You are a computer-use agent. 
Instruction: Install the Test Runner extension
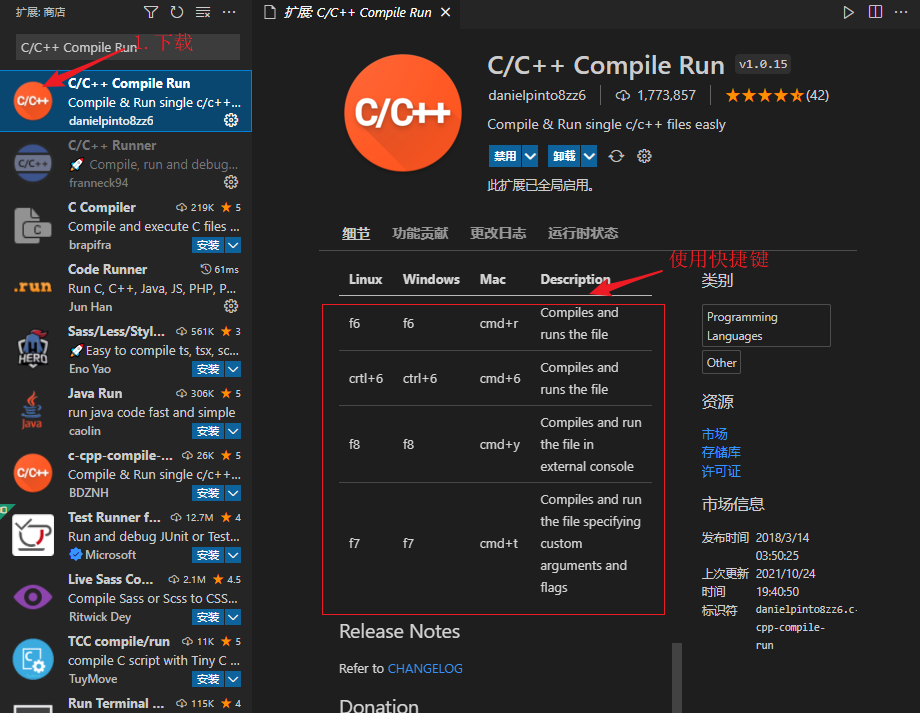(x=208, y=555)
